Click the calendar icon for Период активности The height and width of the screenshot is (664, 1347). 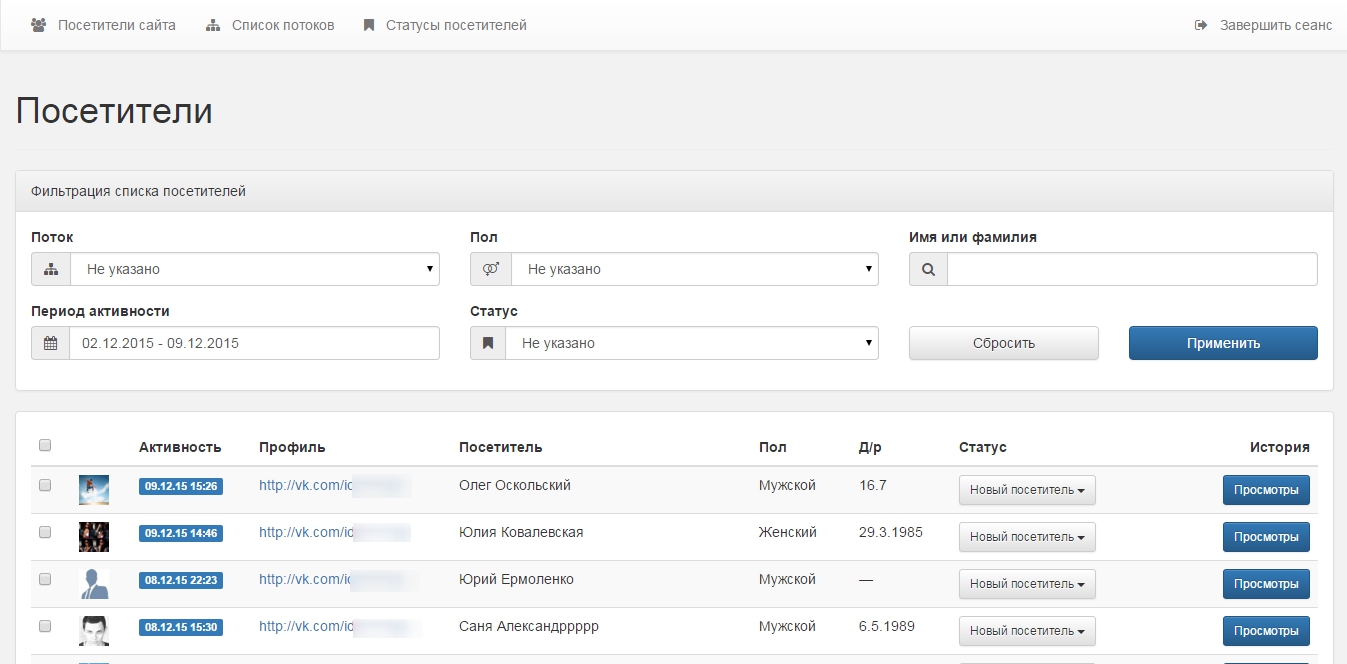tap(50, 343)
